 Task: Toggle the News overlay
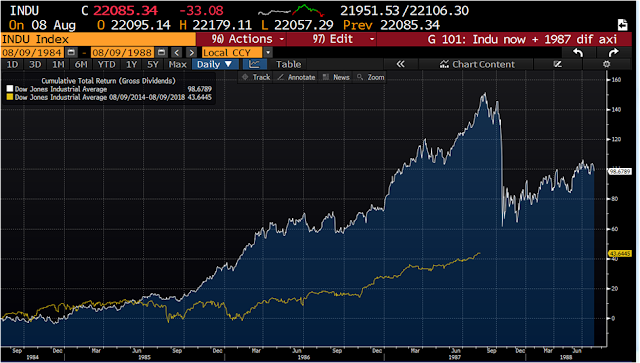click(x=336, y=77)
